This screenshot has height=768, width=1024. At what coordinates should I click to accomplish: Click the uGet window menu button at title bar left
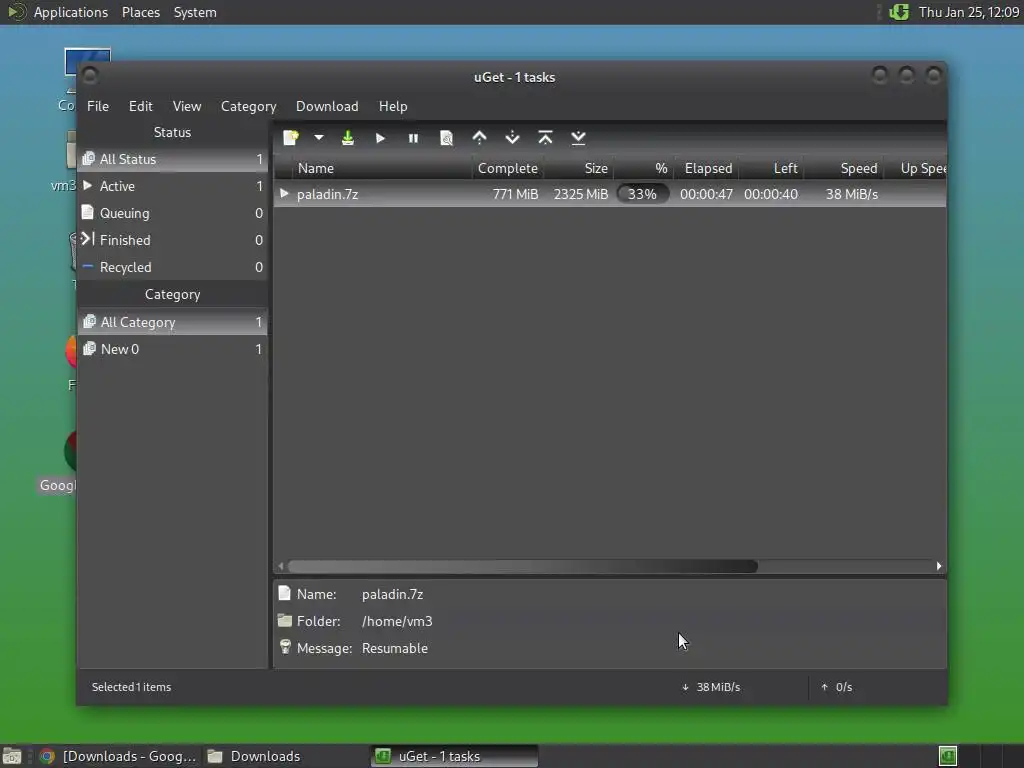[x=90, y=76]
